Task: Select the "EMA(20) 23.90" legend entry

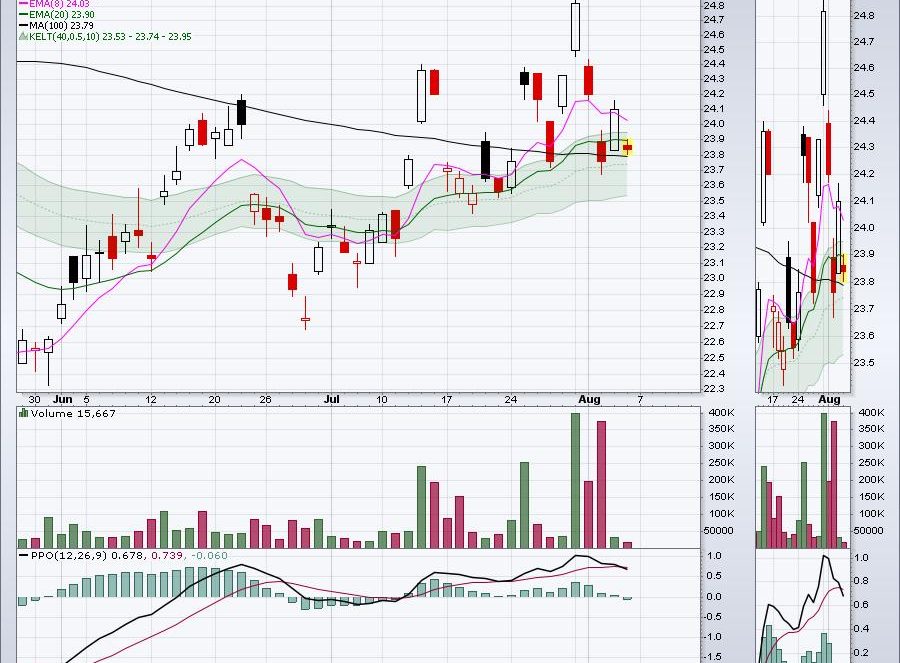Action: pos(61,14)
